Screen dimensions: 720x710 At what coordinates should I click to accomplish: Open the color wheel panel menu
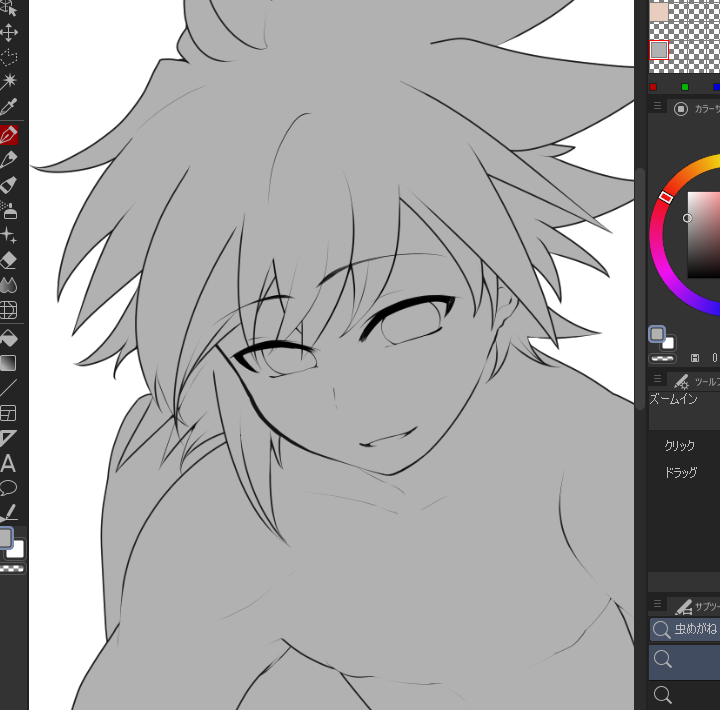tap(658, 107)
